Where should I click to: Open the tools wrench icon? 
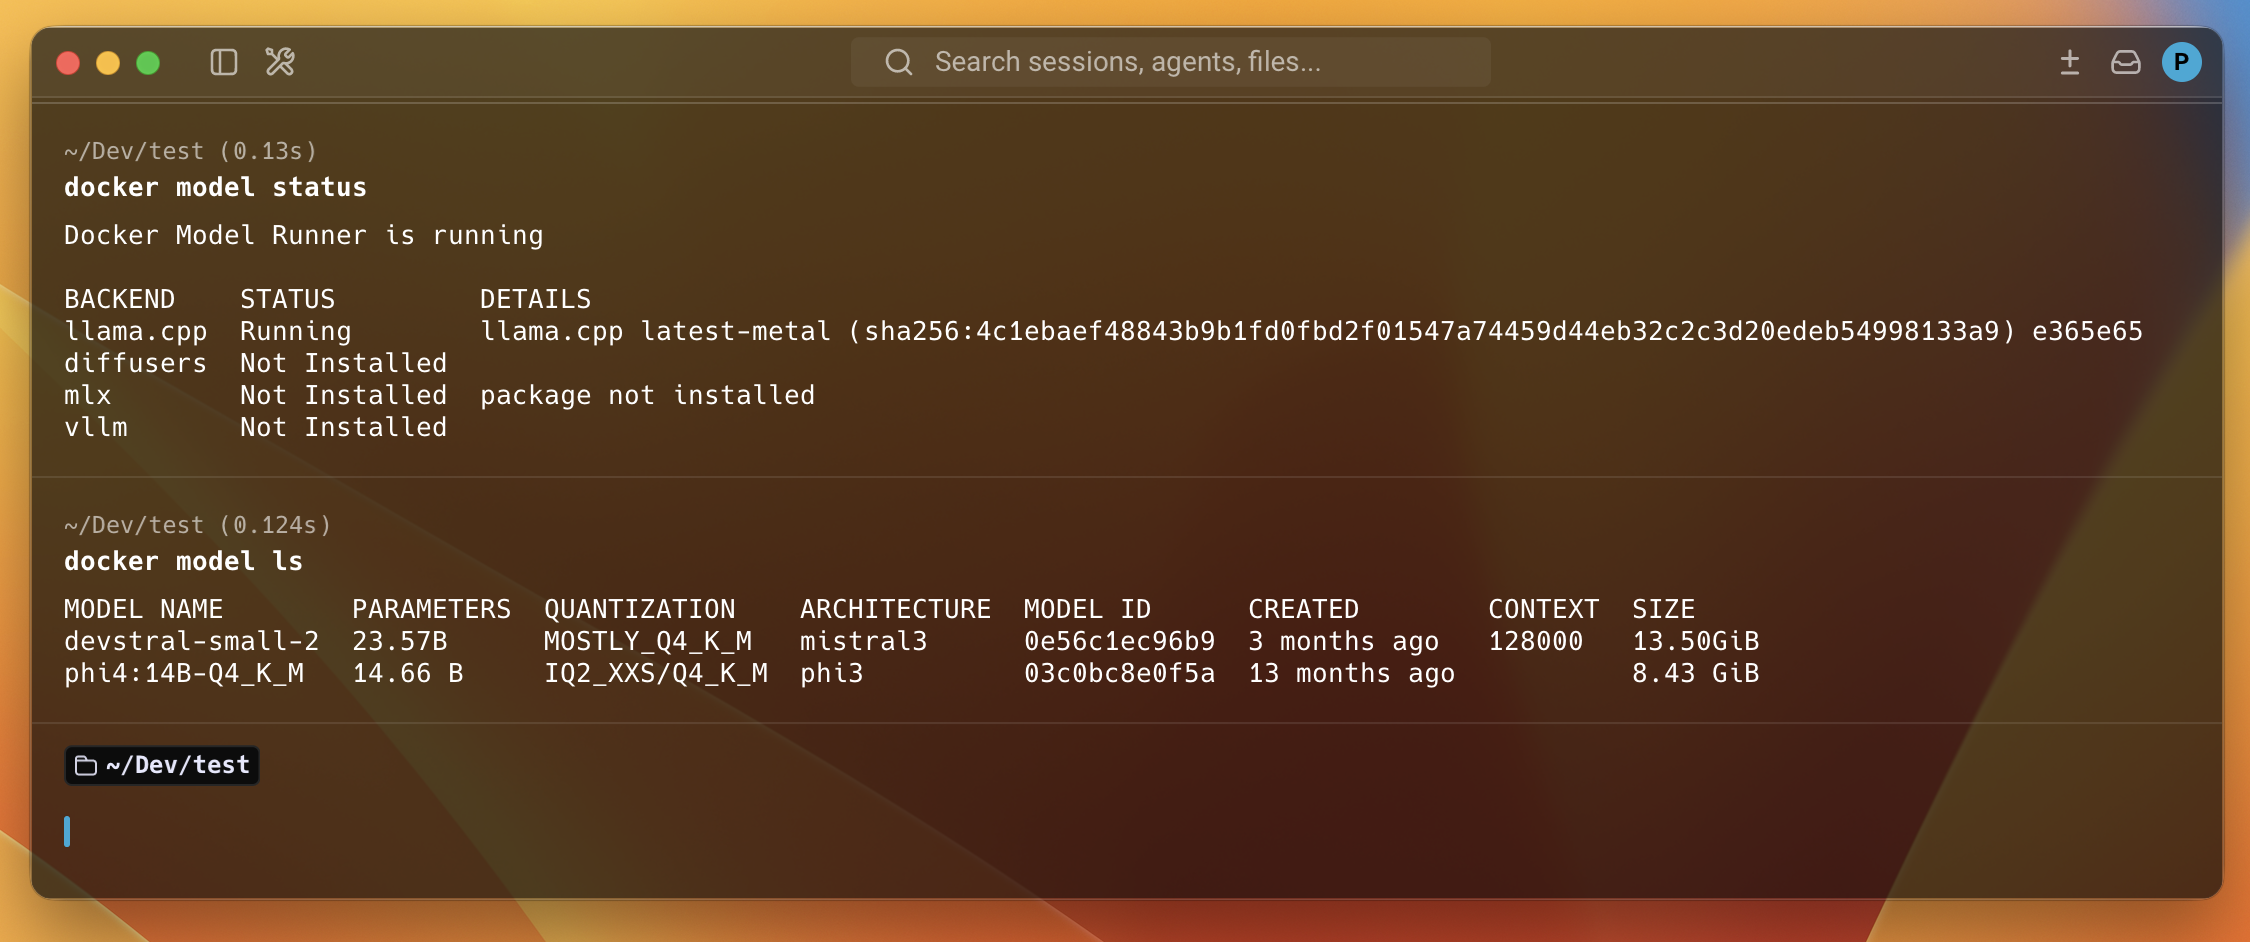coord(280,62)
